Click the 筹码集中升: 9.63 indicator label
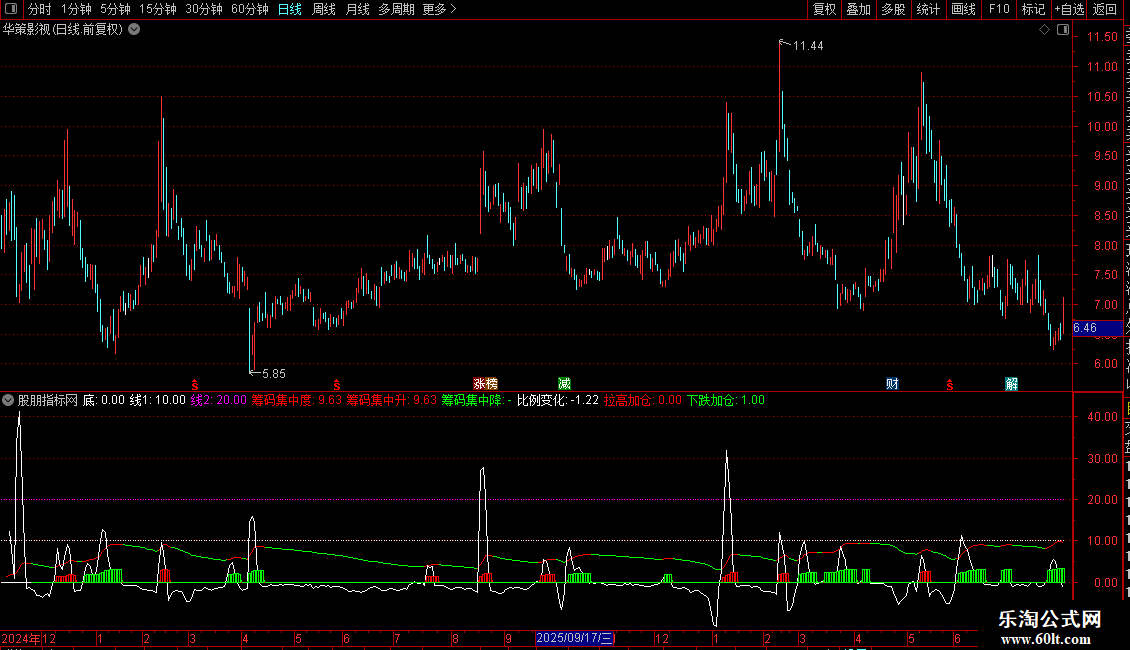 pos(391,400)
